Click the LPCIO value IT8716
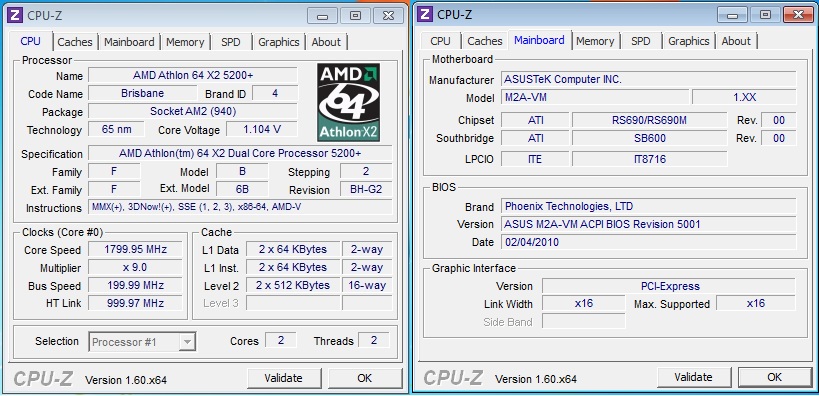Image resolution: width=819 pixels, height=396 pixels. [649, 159]
